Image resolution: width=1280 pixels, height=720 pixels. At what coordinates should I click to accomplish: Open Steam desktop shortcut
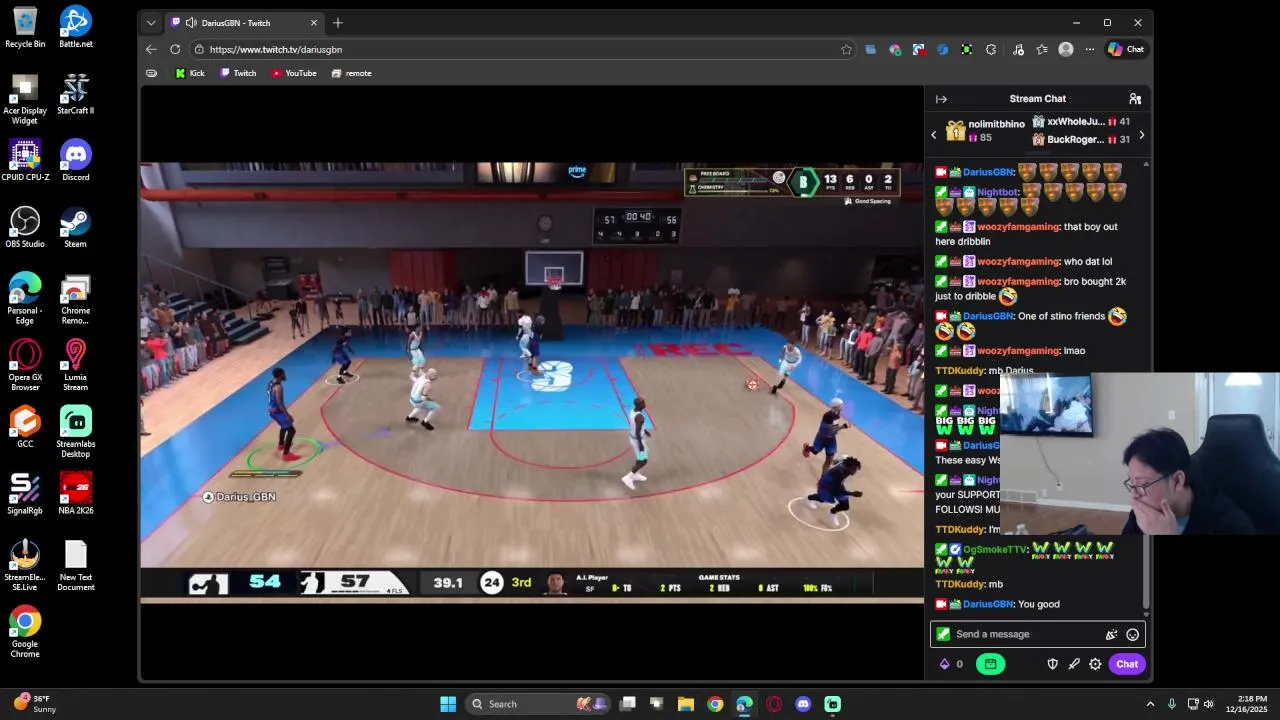click(x=76, y=227)
